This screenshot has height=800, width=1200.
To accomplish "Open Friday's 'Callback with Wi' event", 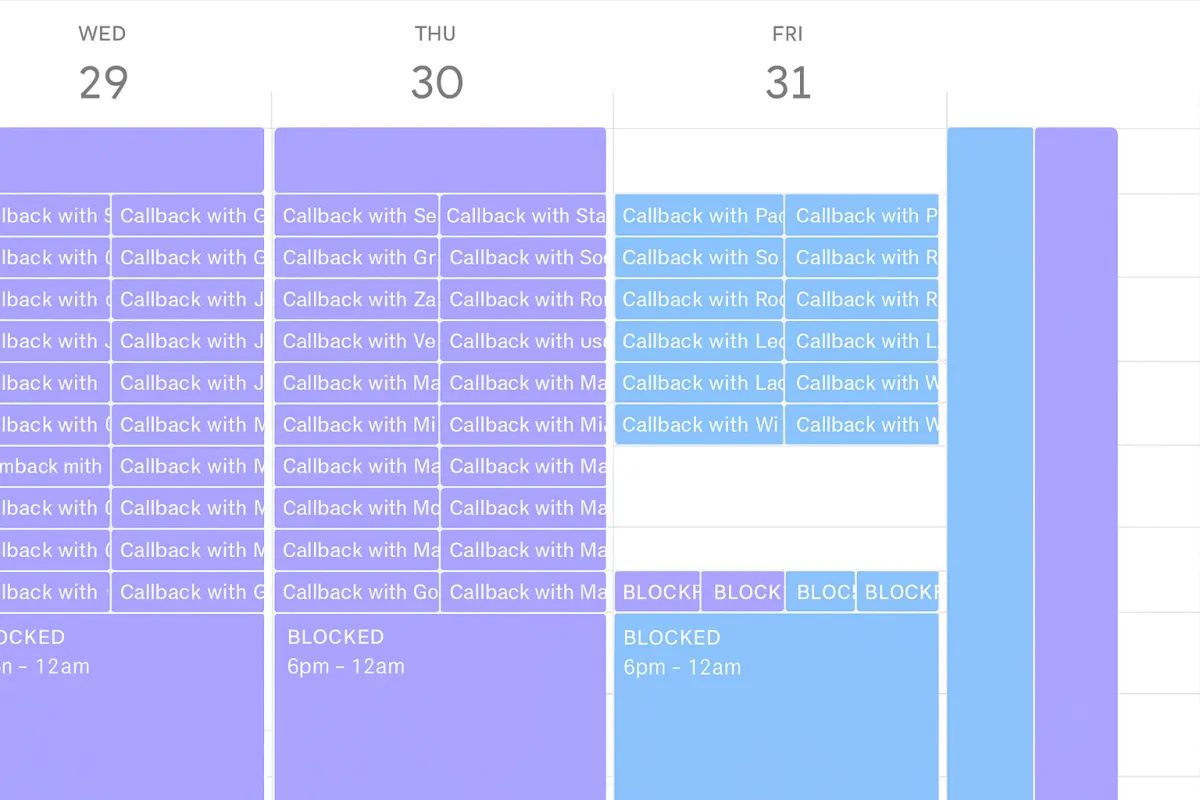I will [x=699, y=425].
